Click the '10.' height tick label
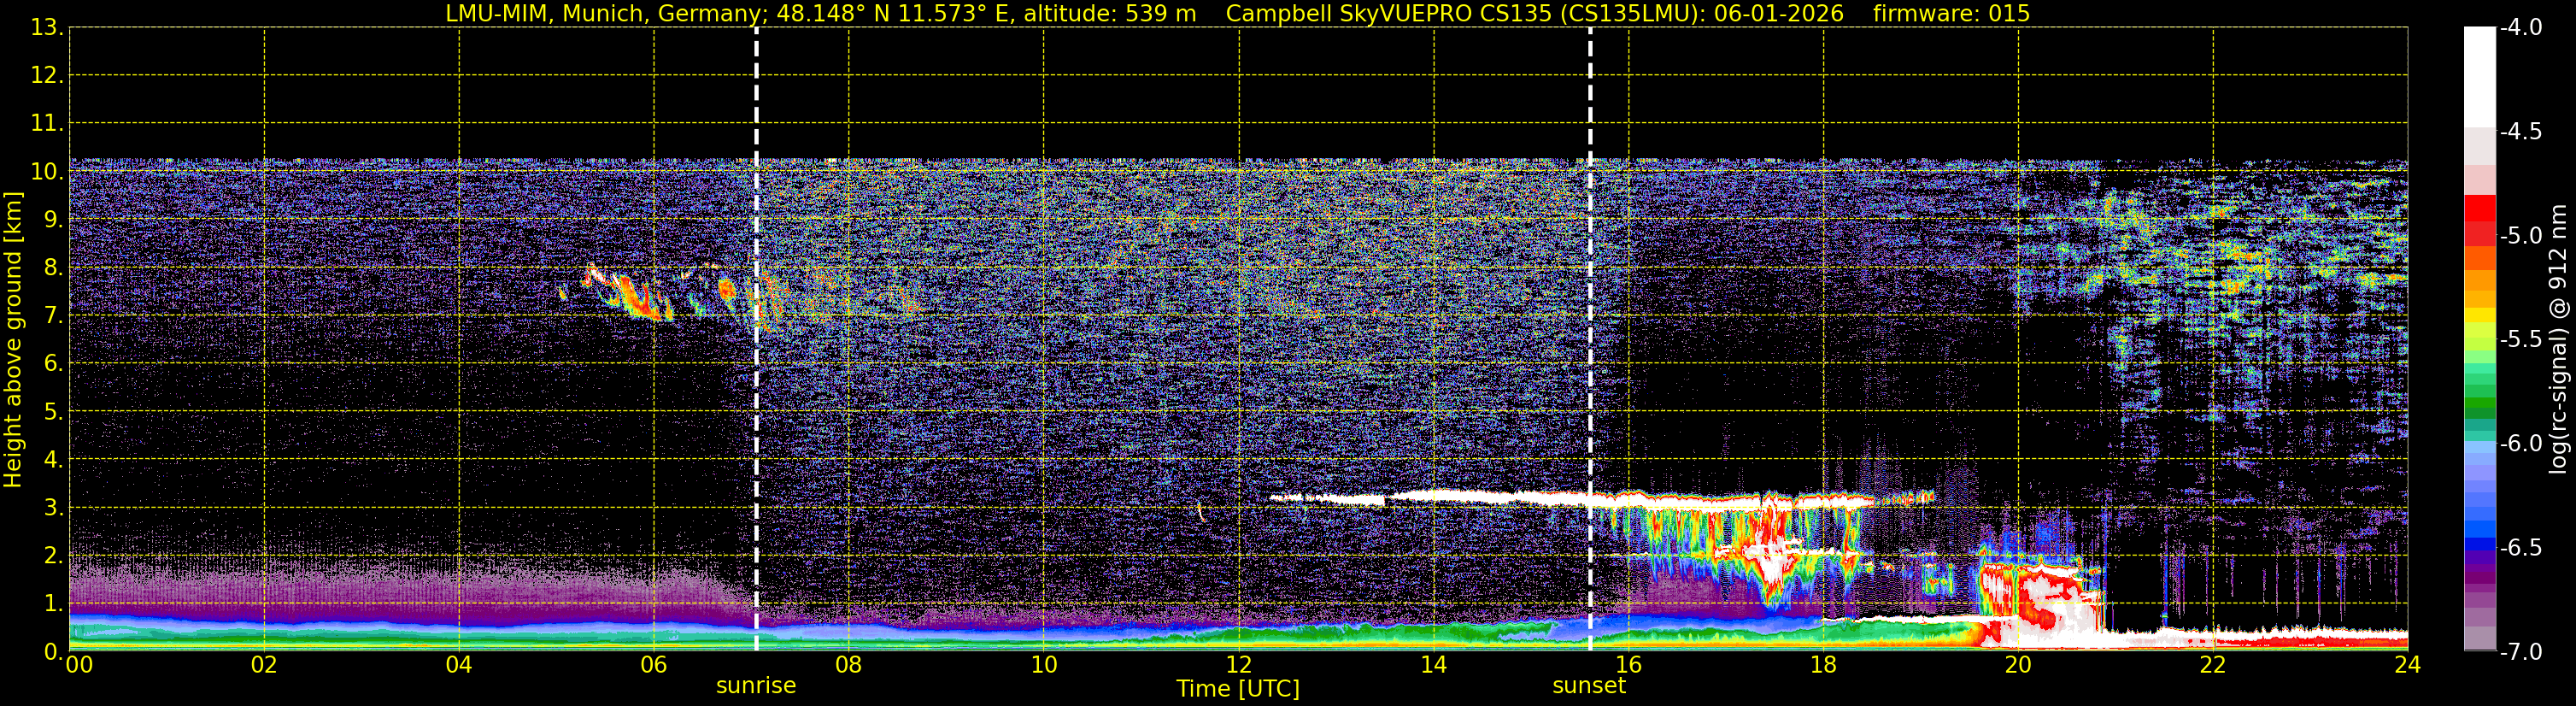Viewport: 2576px width, 706px height. click(47, 172)
